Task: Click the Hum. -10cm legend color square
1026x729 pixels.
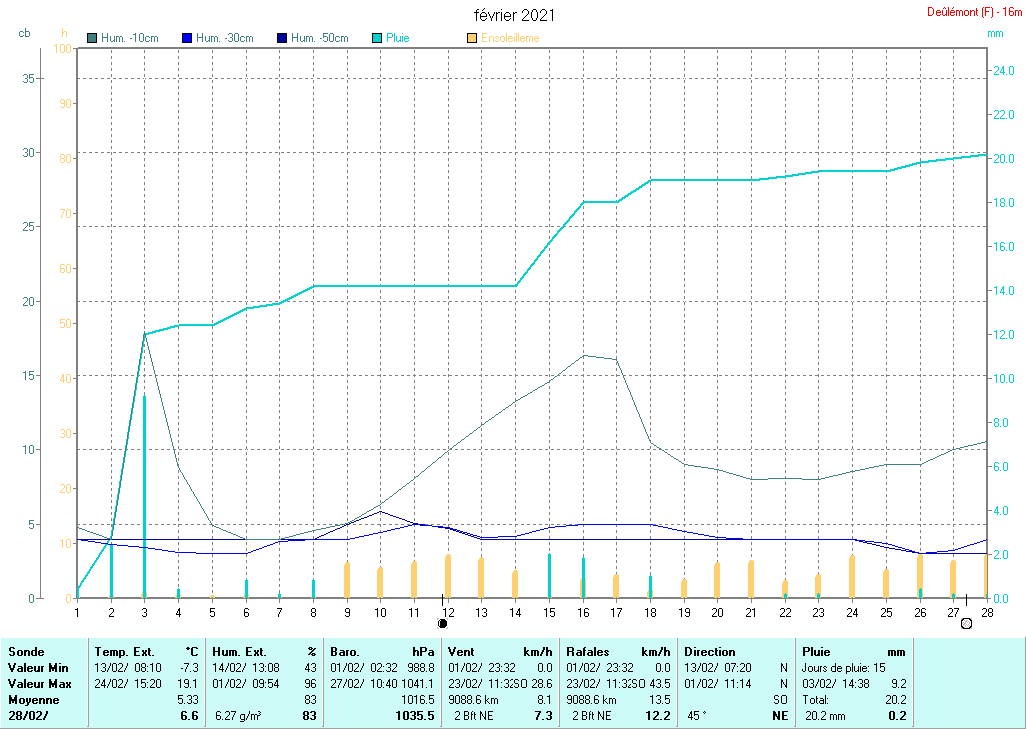Action: (x=93, y=38)
